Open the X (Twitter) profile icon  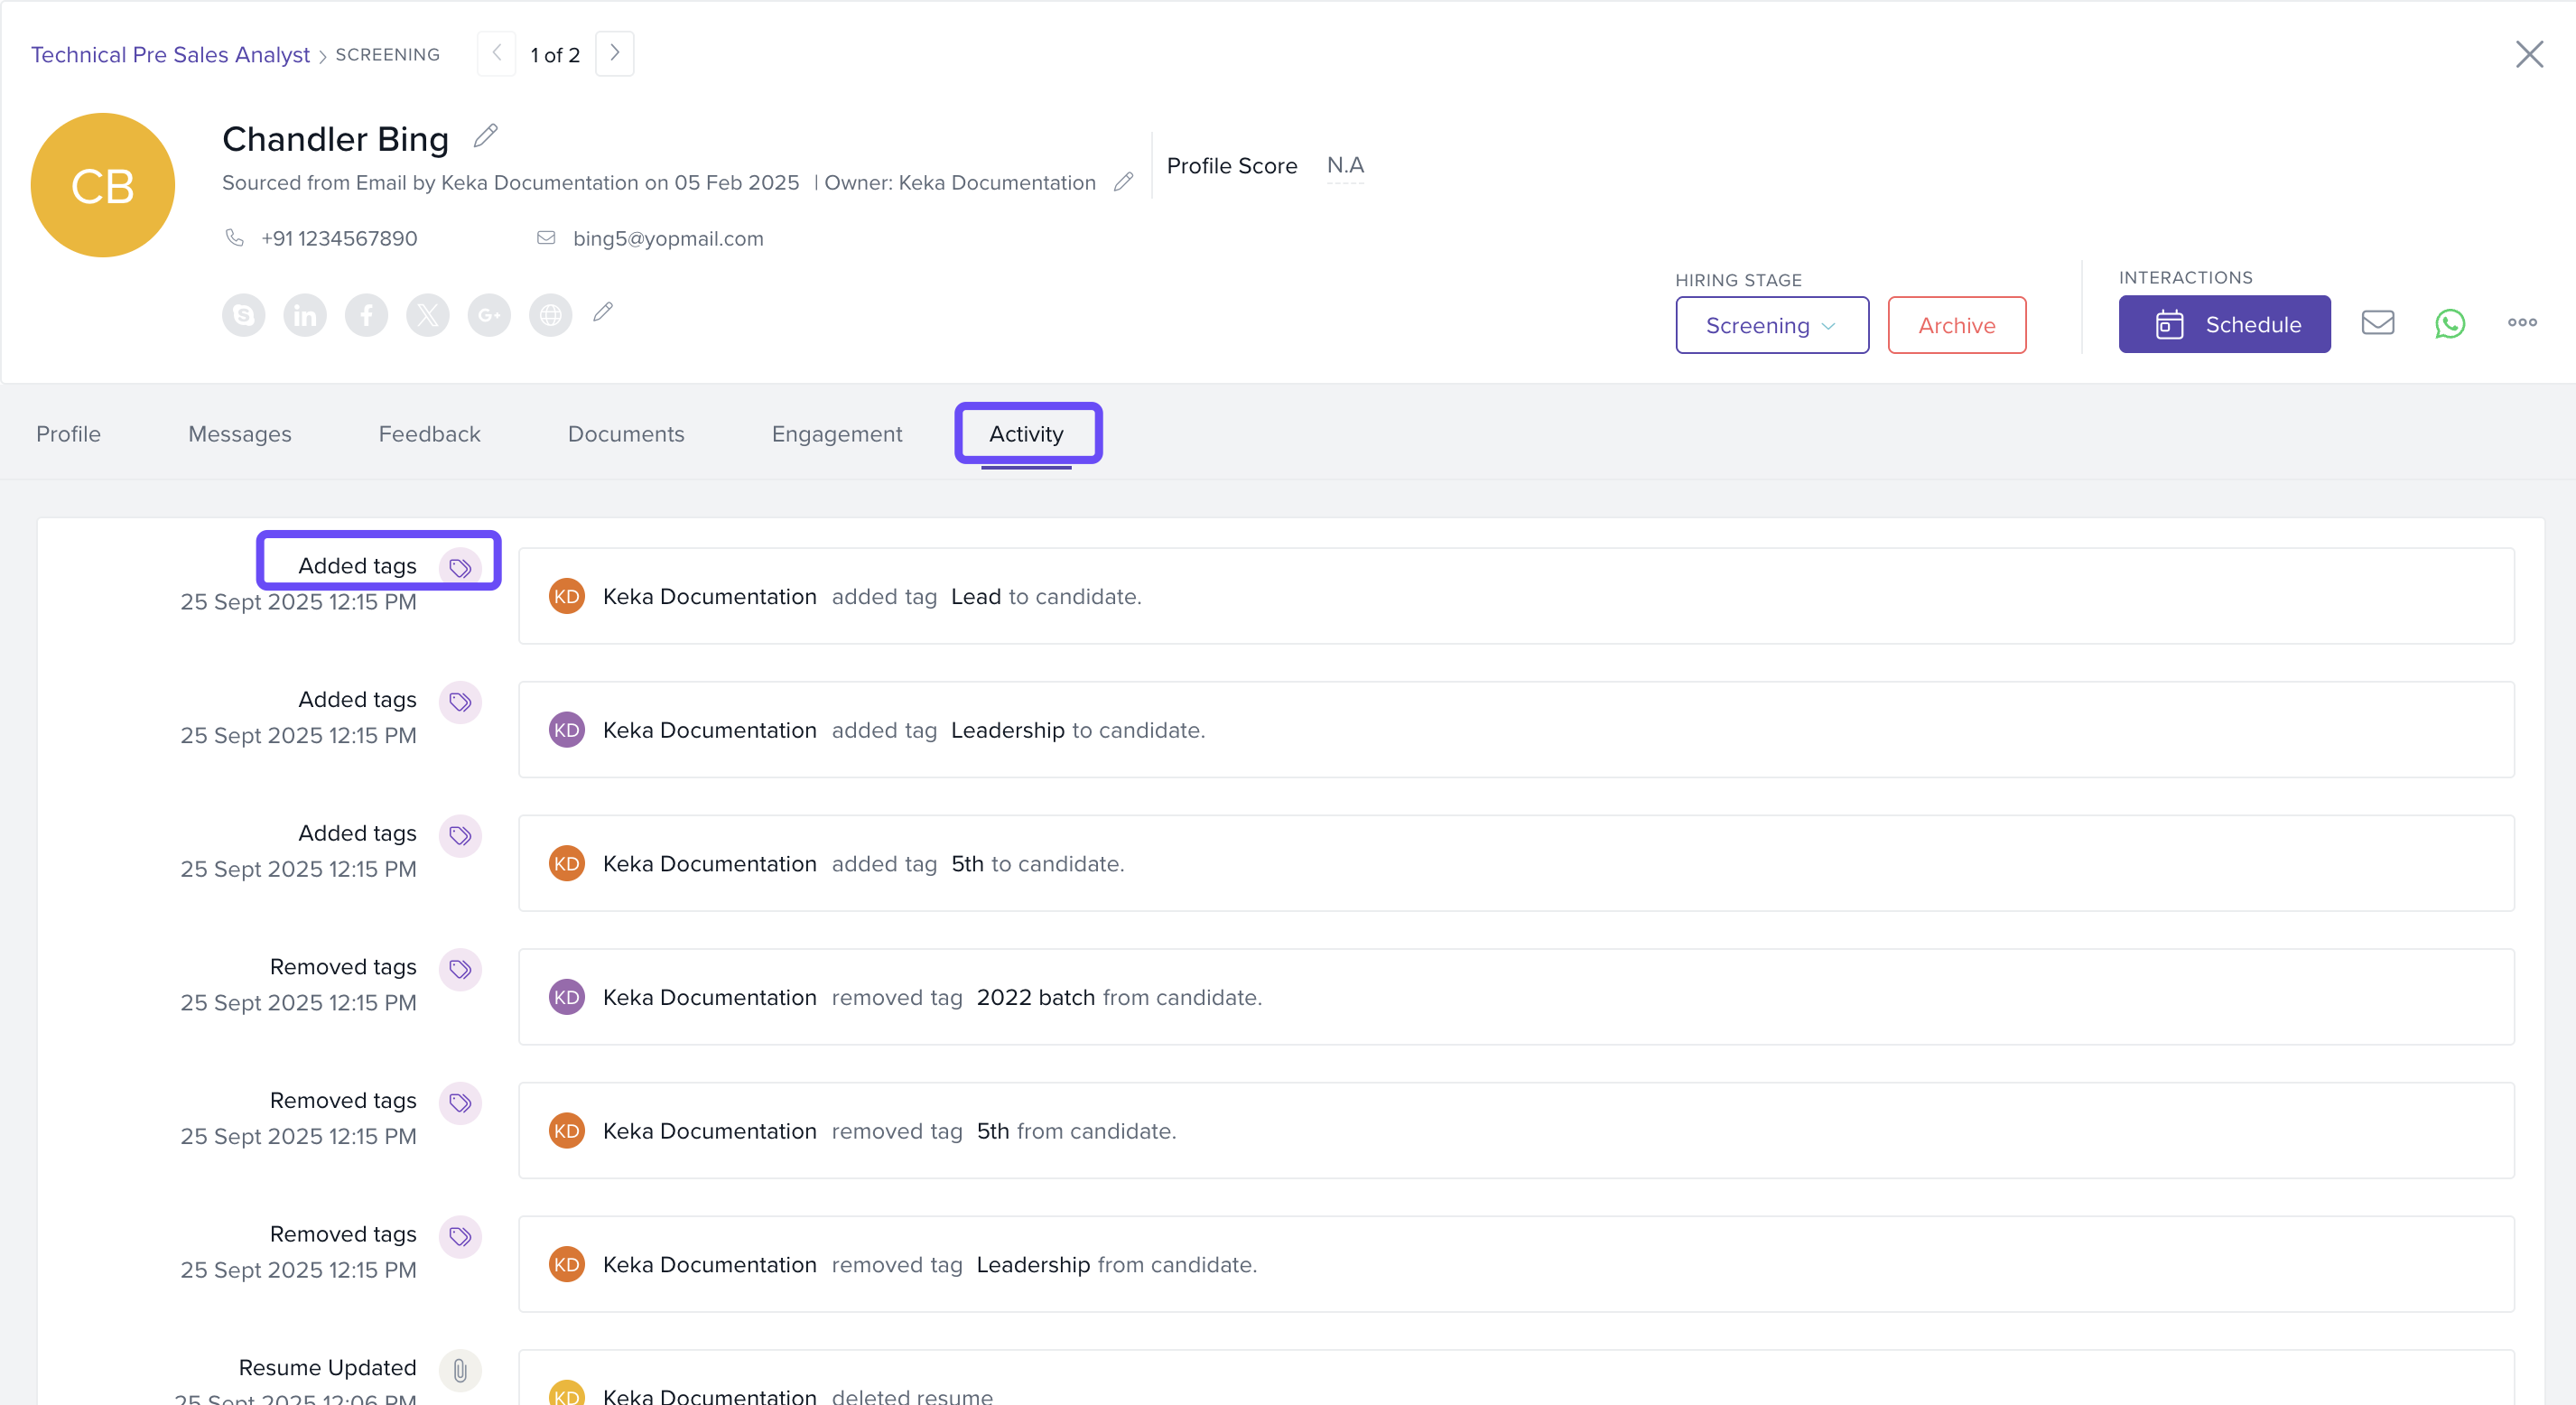[428, 315]
